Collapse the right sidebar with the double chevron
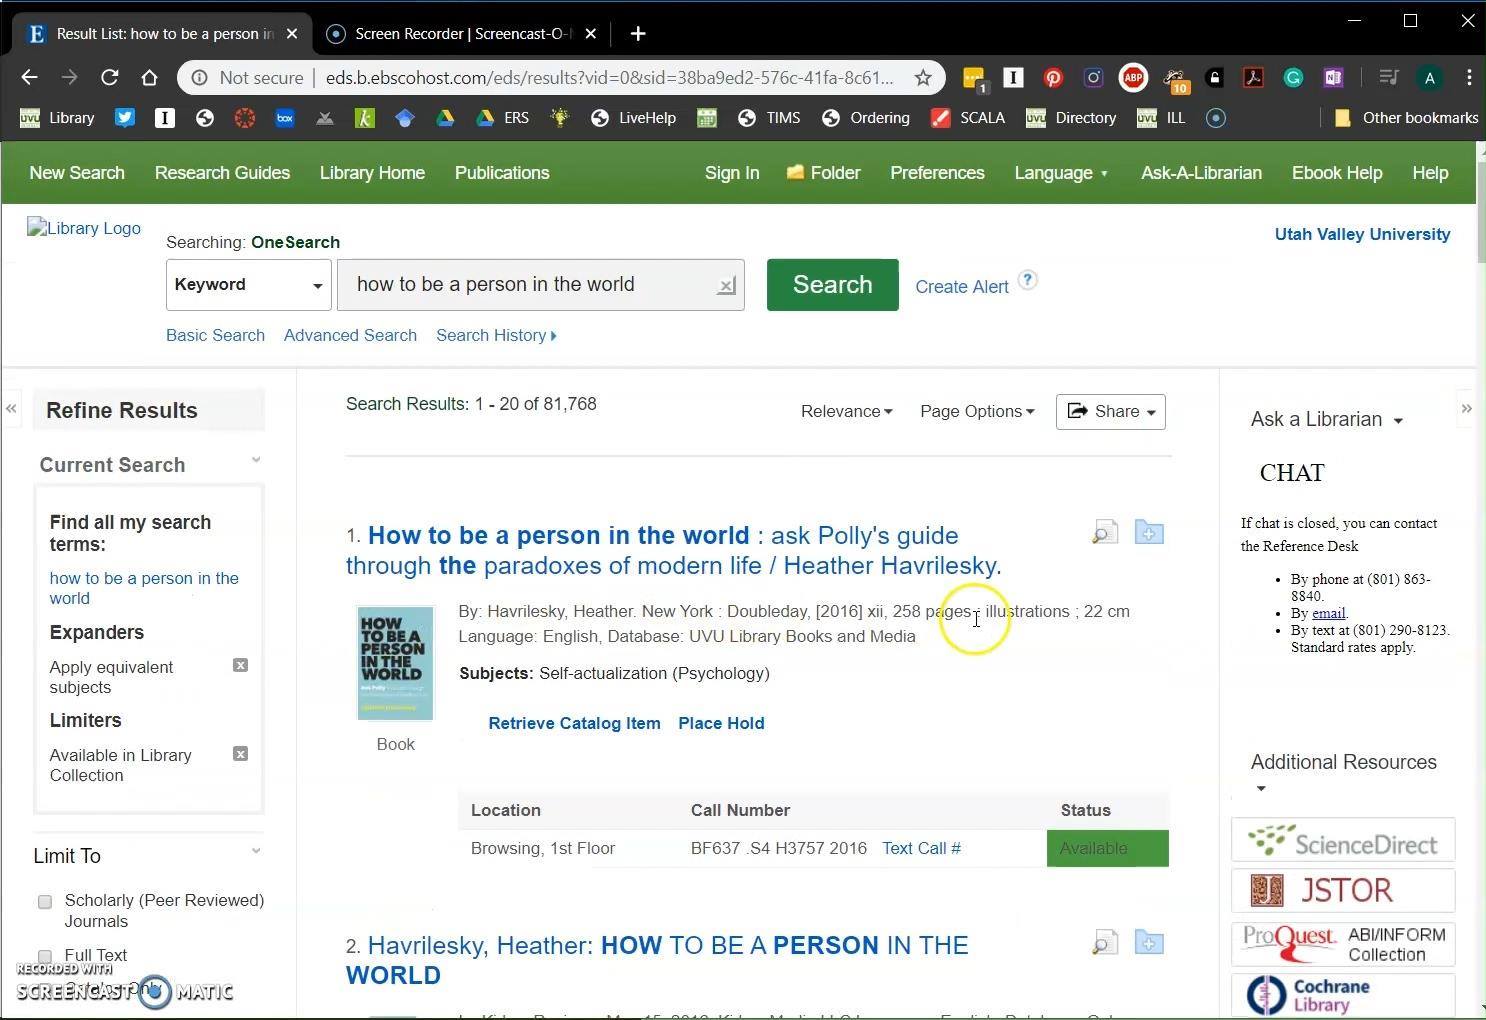This screenshot has width=1486, height=1020. tap(1466, 408)
